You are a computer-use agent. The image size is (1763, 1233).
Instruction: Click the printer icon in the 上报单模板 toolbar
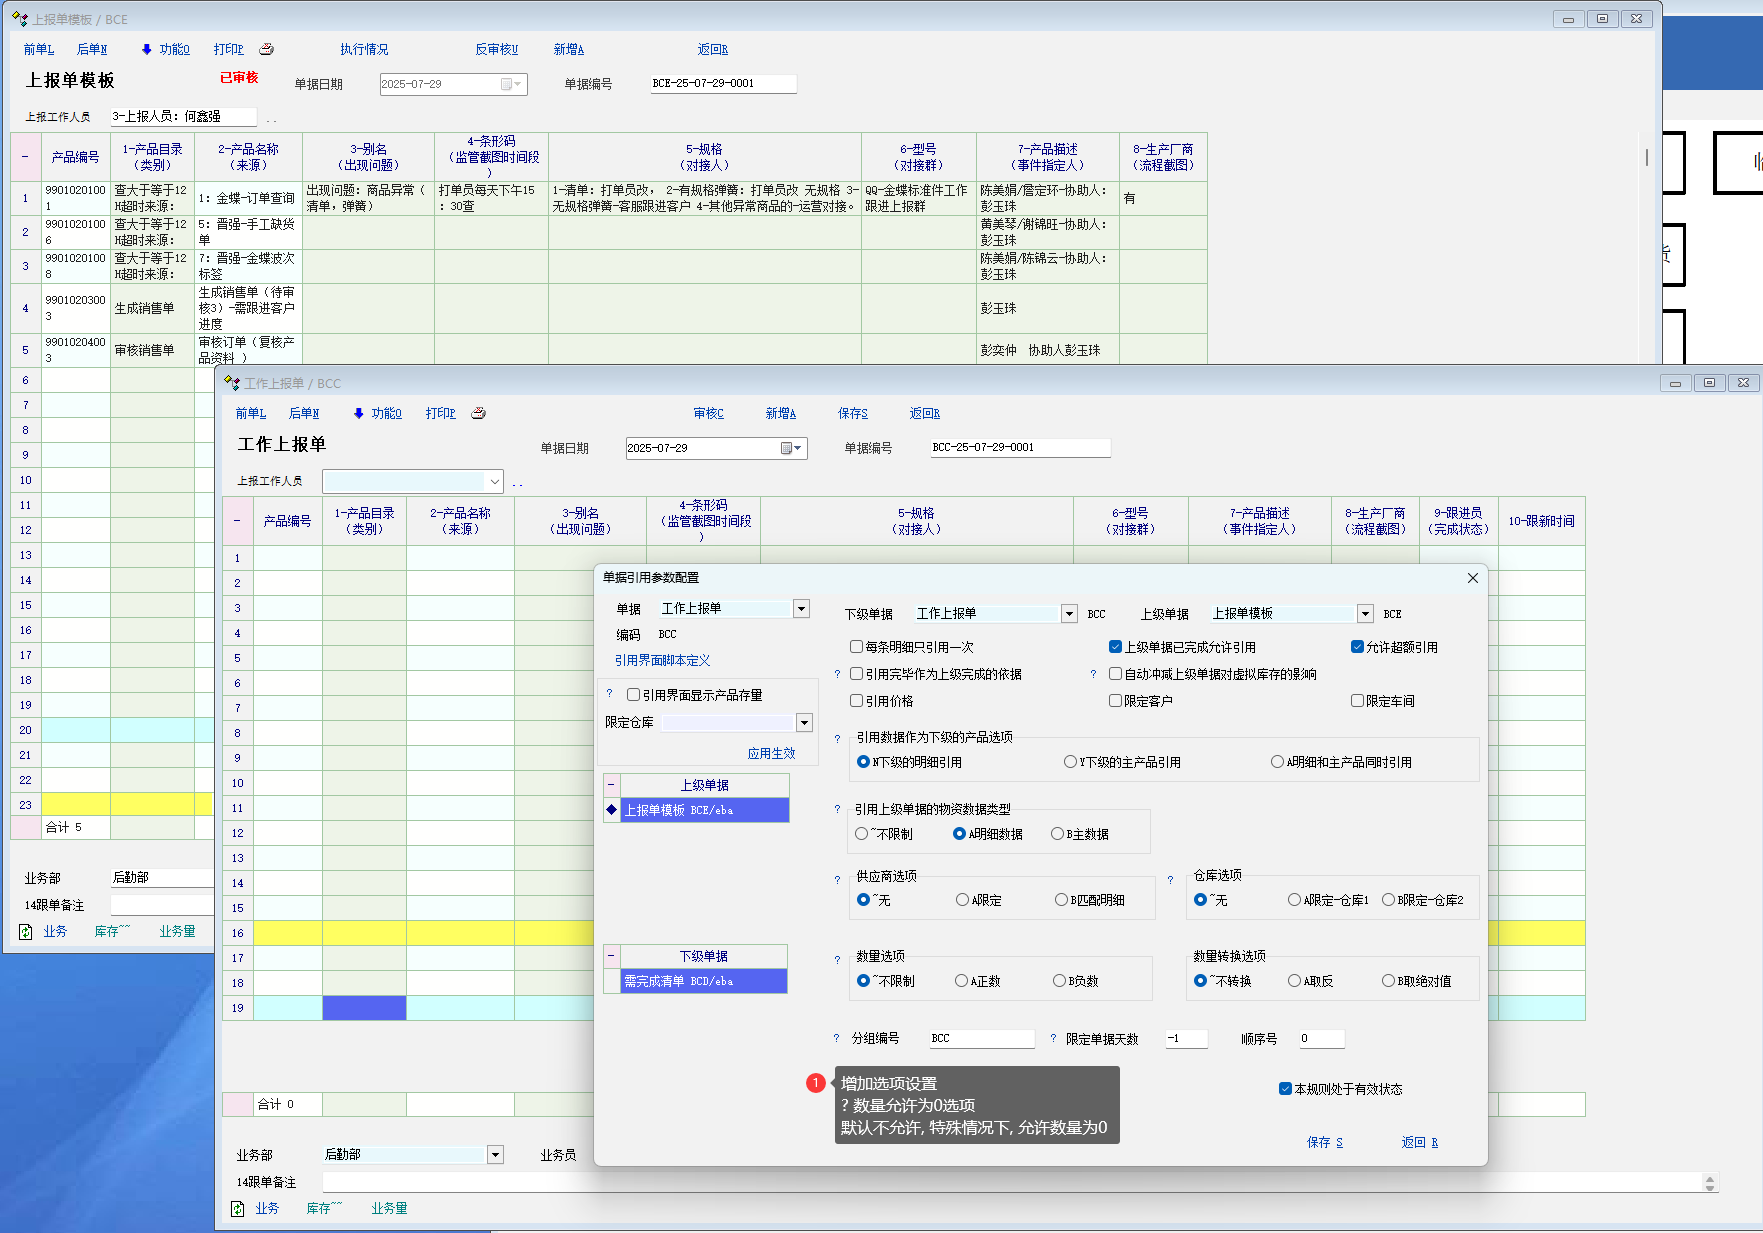pos(266,49)
